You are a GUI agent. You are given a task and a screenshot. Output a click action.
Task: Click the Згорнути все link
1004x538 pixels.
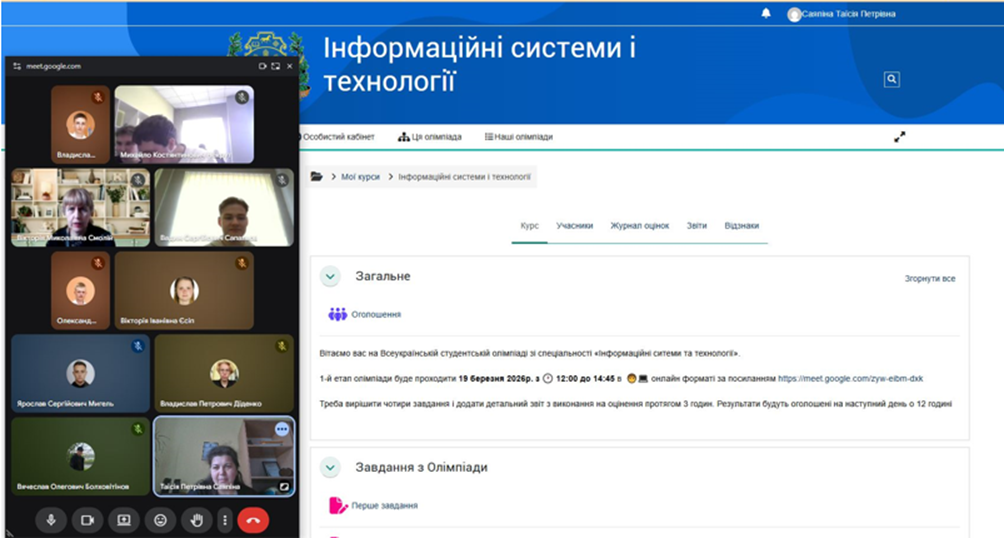pyautogui.click(x=929, y=278)
